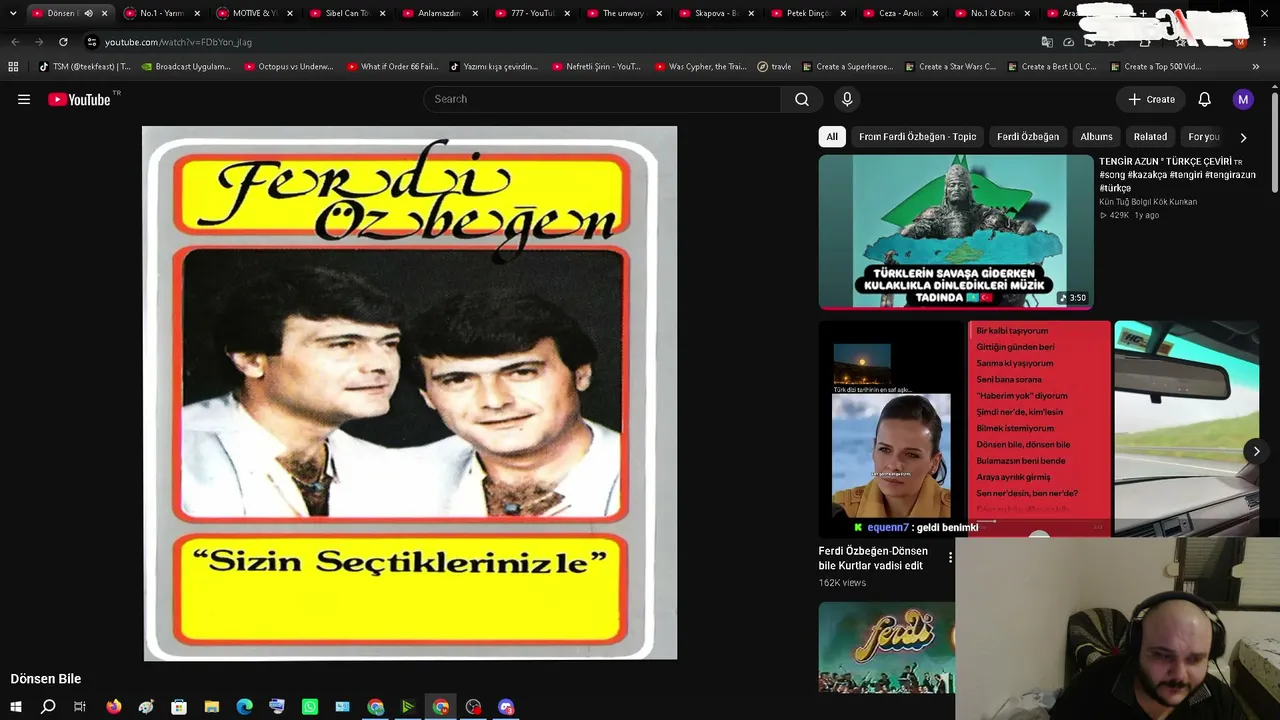This screenshot has height=720, width=1280.
Task: Show more filter chips with right arrow
Action: click(1243, 137)
